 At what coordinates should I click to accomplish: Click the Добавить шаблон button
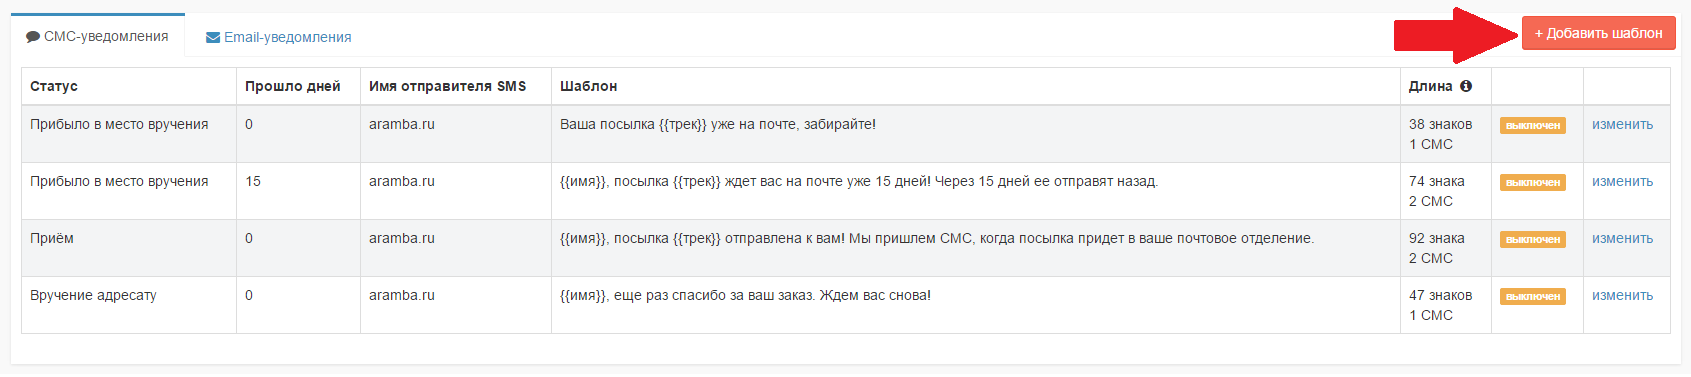pos(1599,33)
